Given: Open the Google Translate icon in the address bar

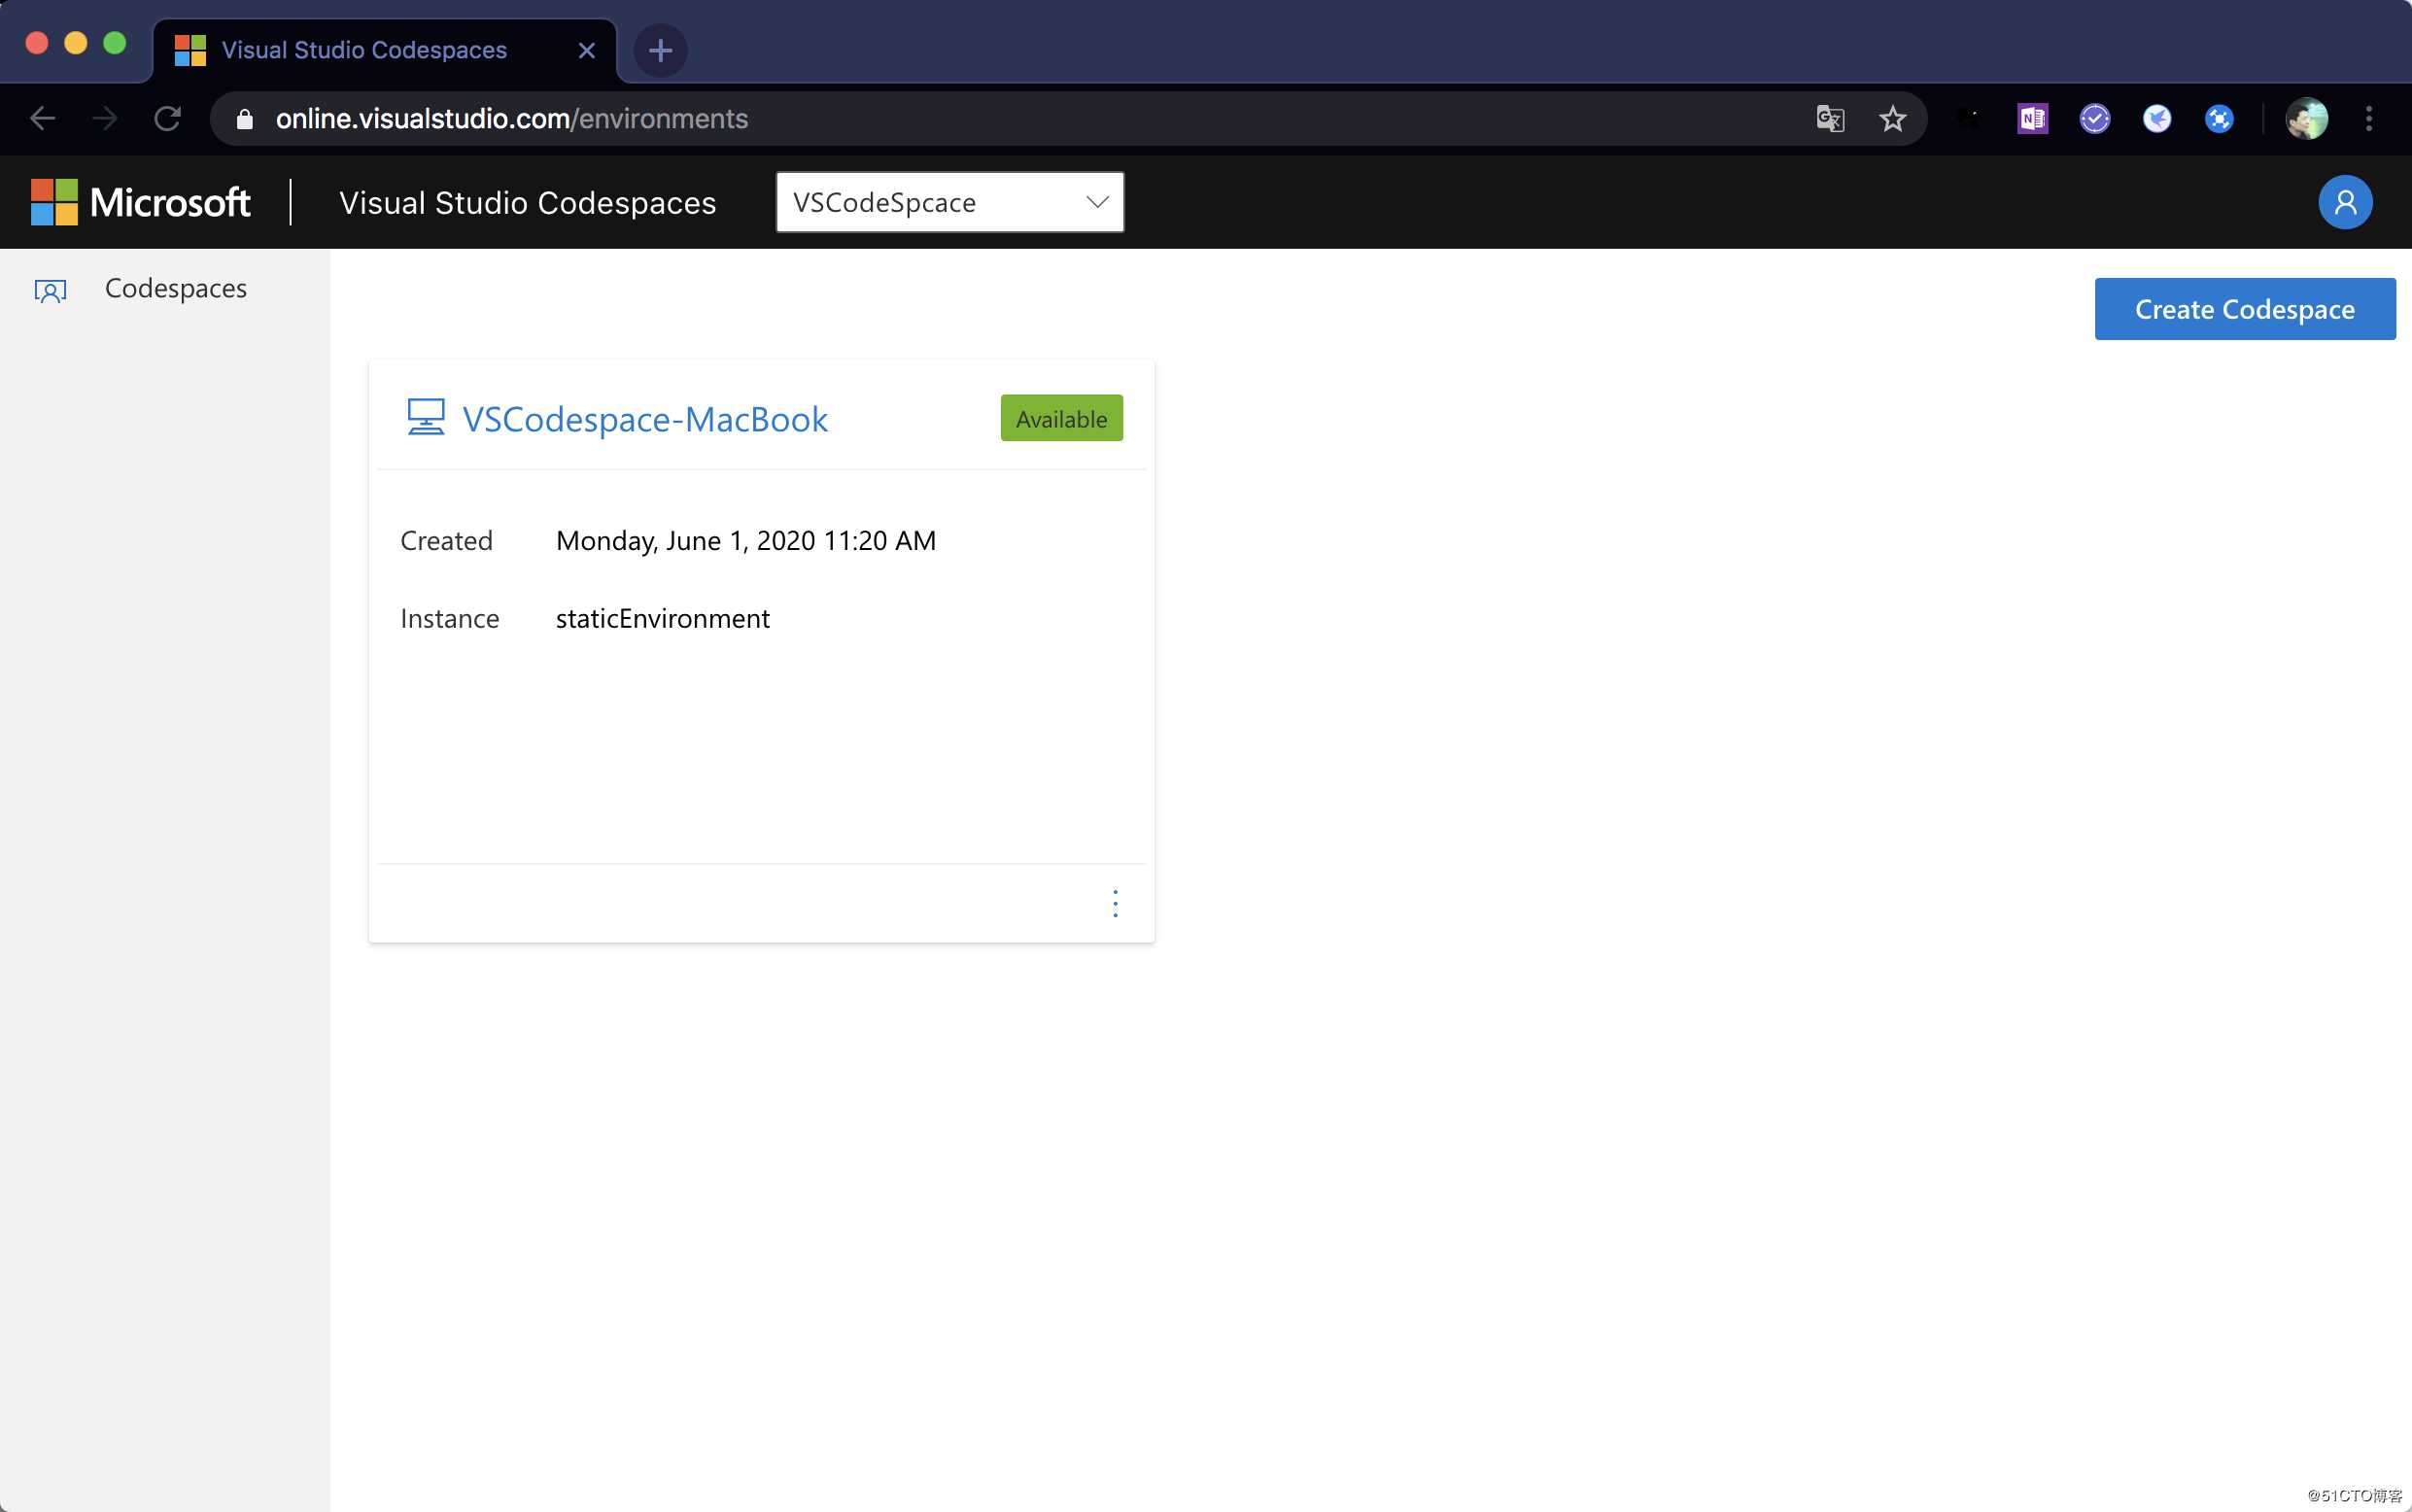Looking at the screenshot, I should [x=1829, y=119].
